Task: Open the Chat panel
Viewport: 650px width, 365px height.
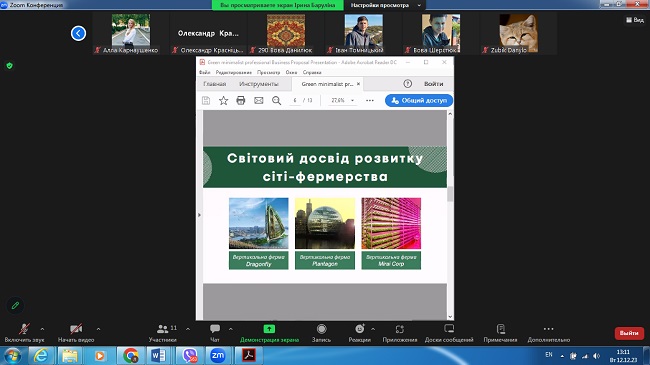Action: pyautogui.click(x=215, y=333)
